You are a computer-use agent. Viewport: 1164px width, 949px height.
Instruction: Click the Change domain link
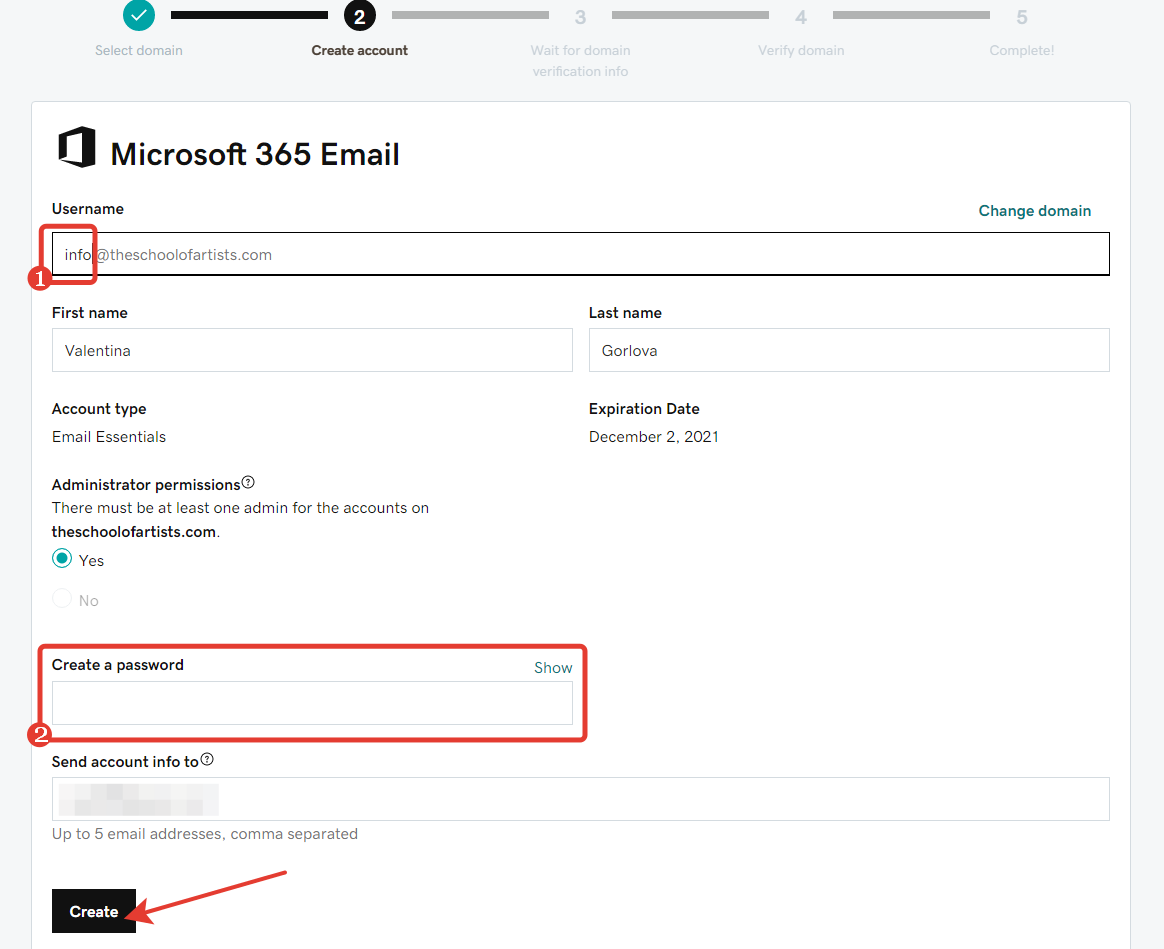(1034, 211)
